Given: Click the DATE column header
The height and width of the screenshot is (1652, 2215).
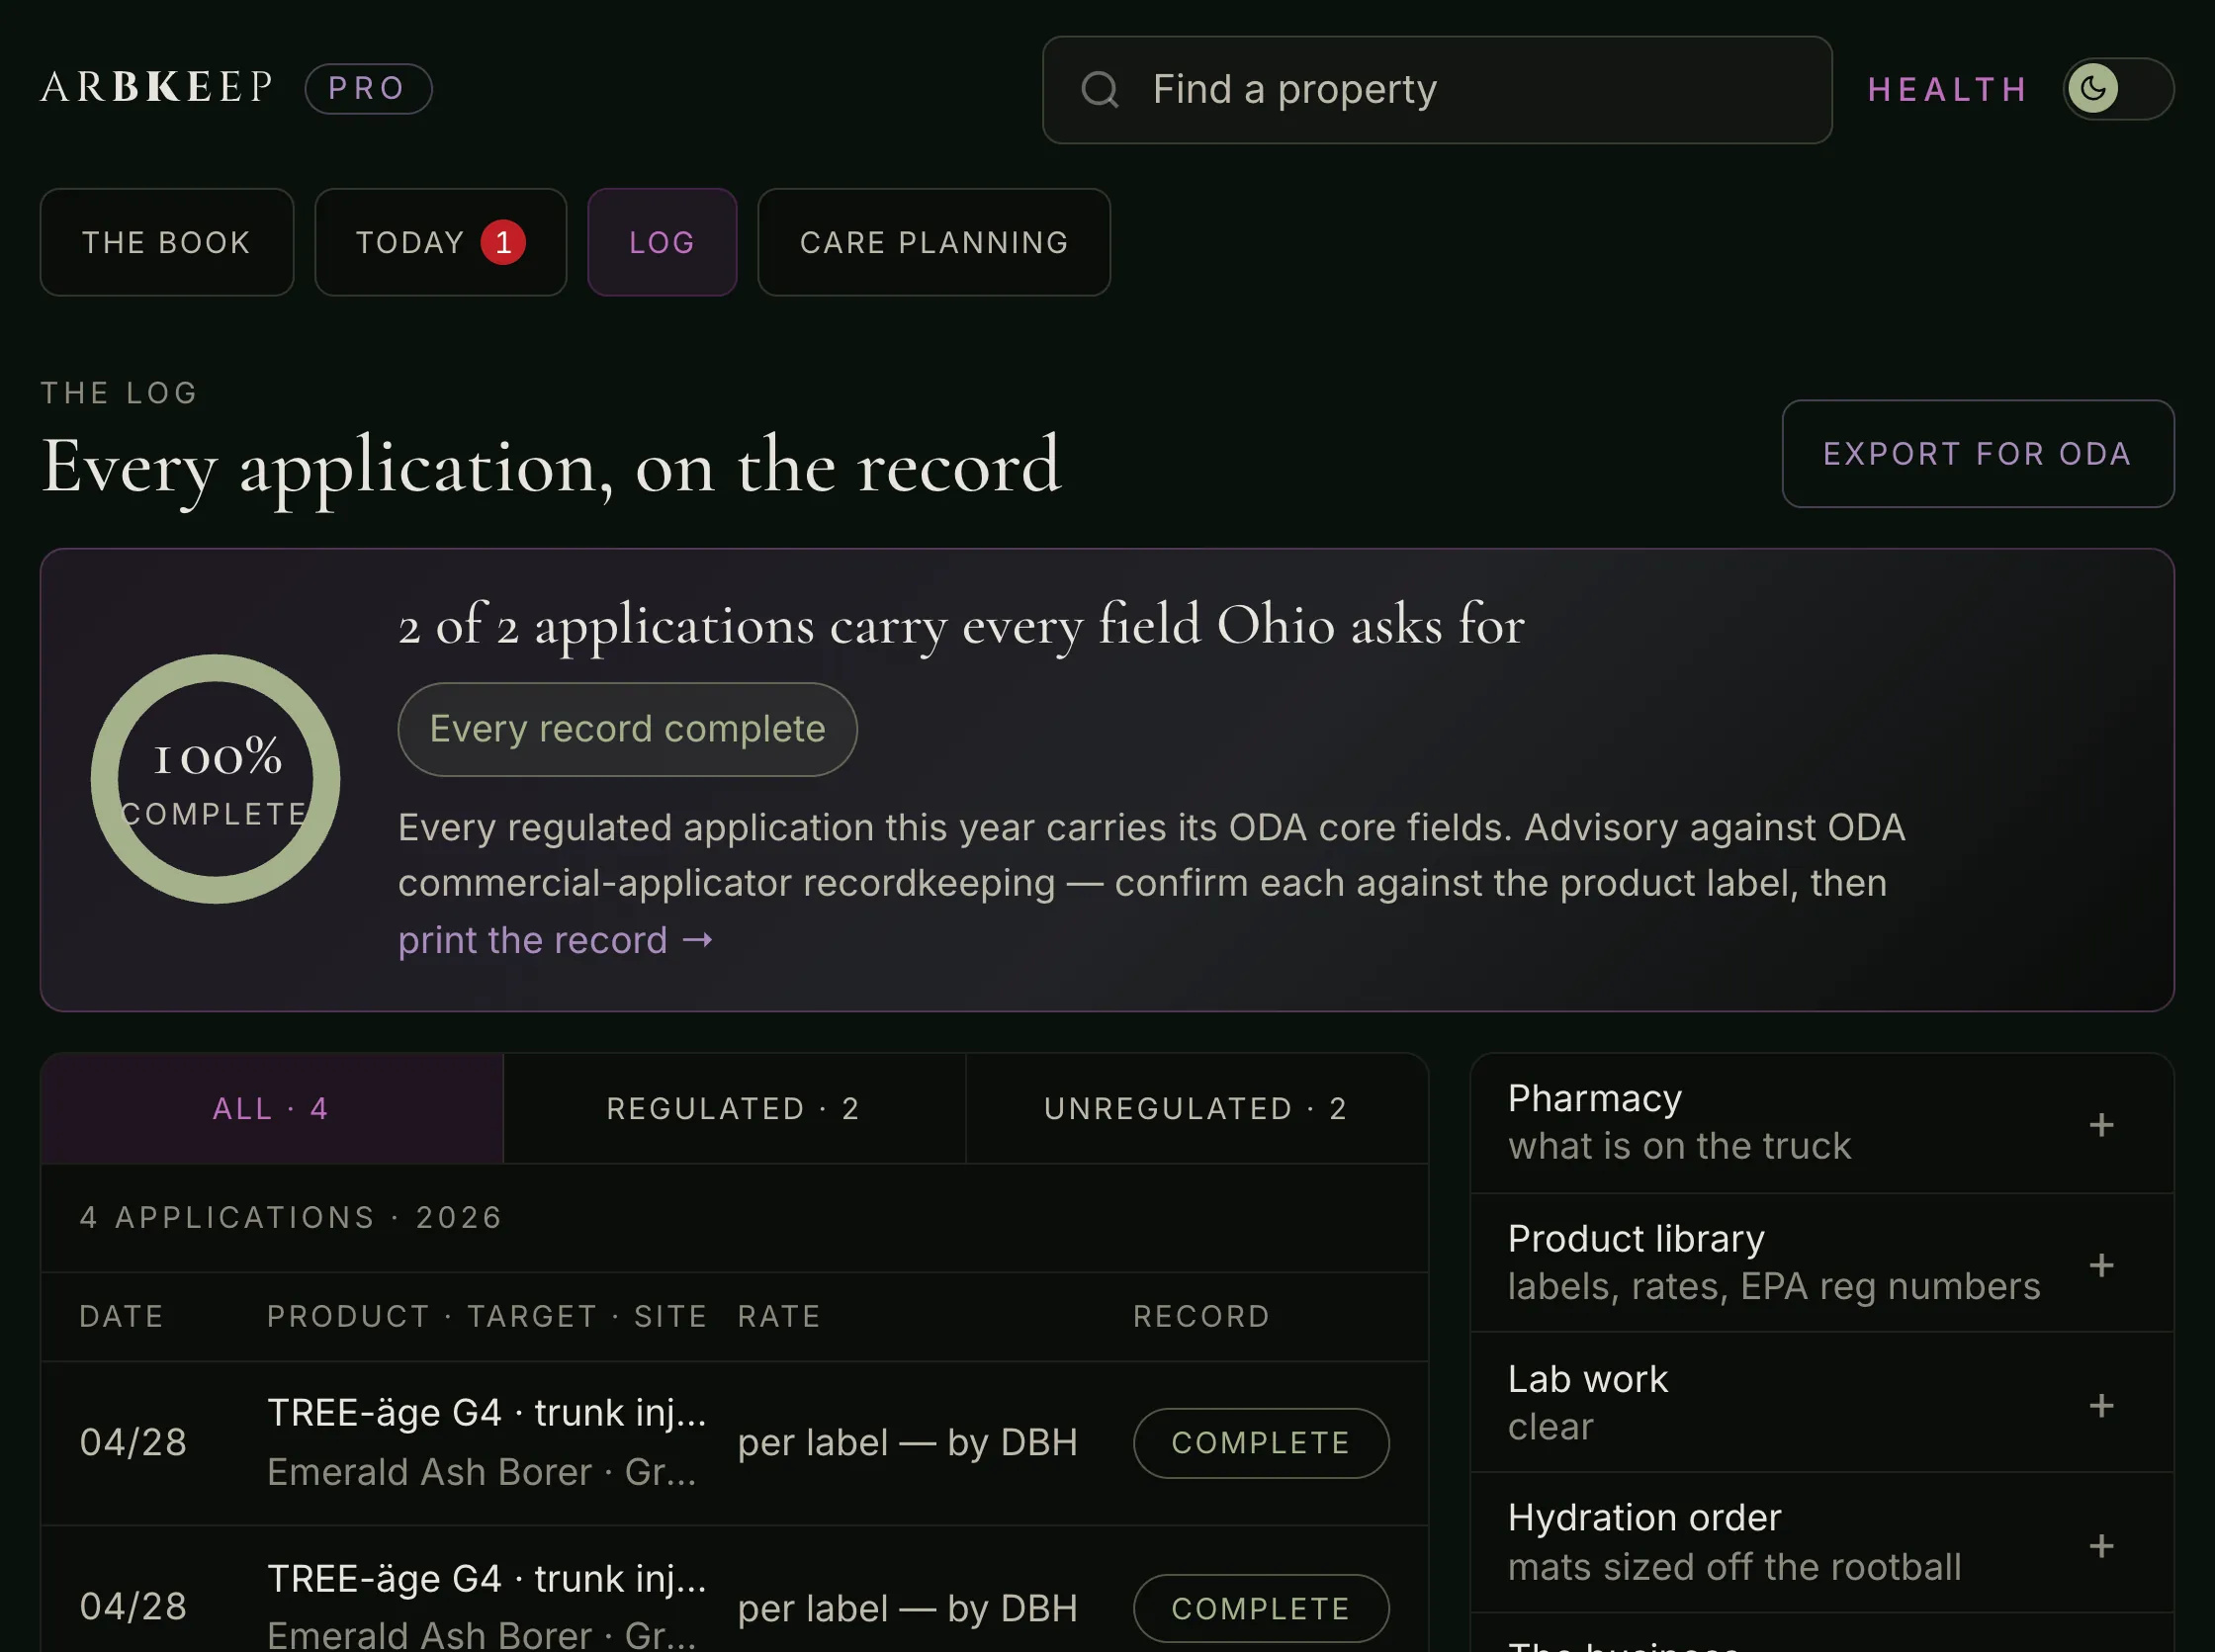Looking at the screenshot, I should click(122, 1316).
